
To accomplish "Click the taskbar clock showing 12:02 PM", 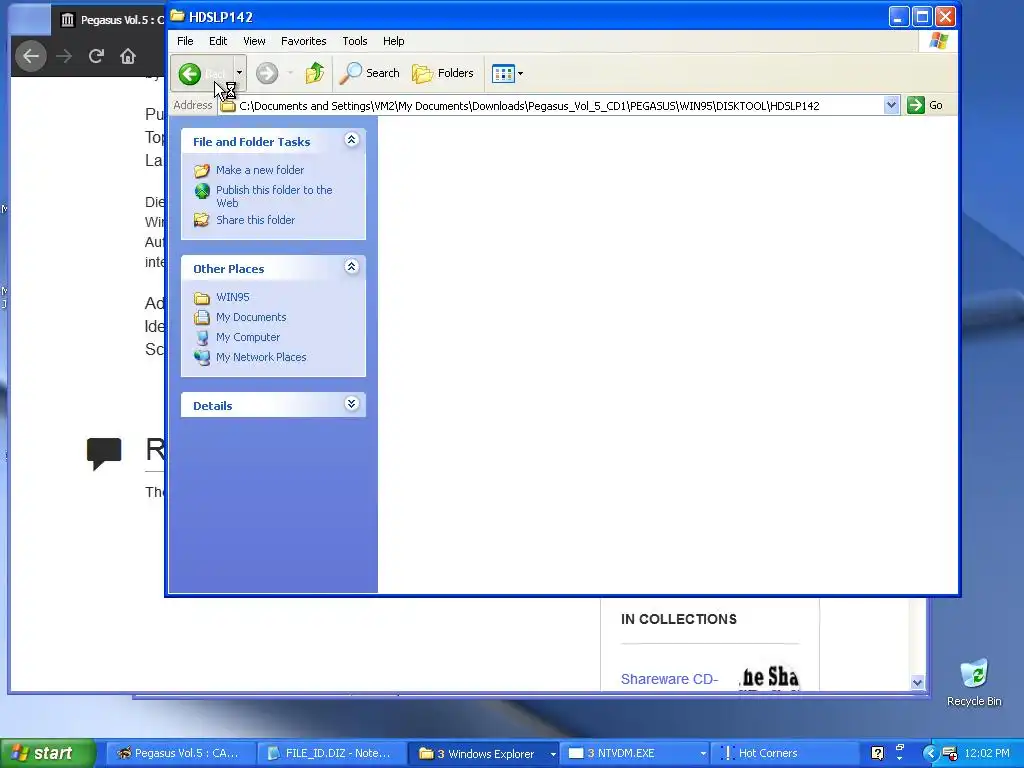I will [987, 753].
